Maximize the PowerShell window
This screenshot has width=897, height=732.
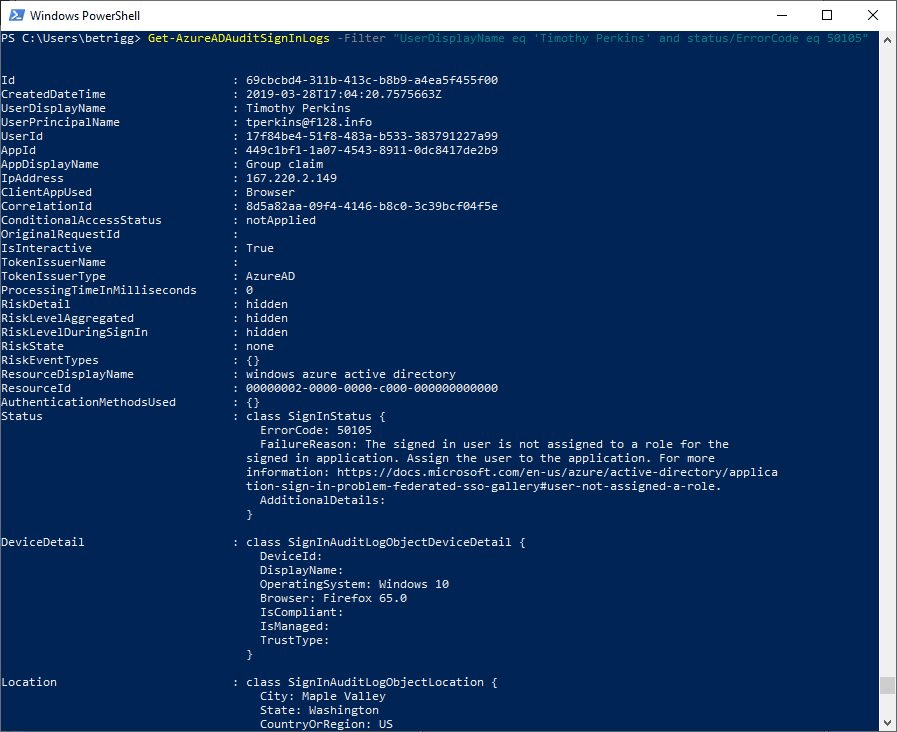[825, 15]
